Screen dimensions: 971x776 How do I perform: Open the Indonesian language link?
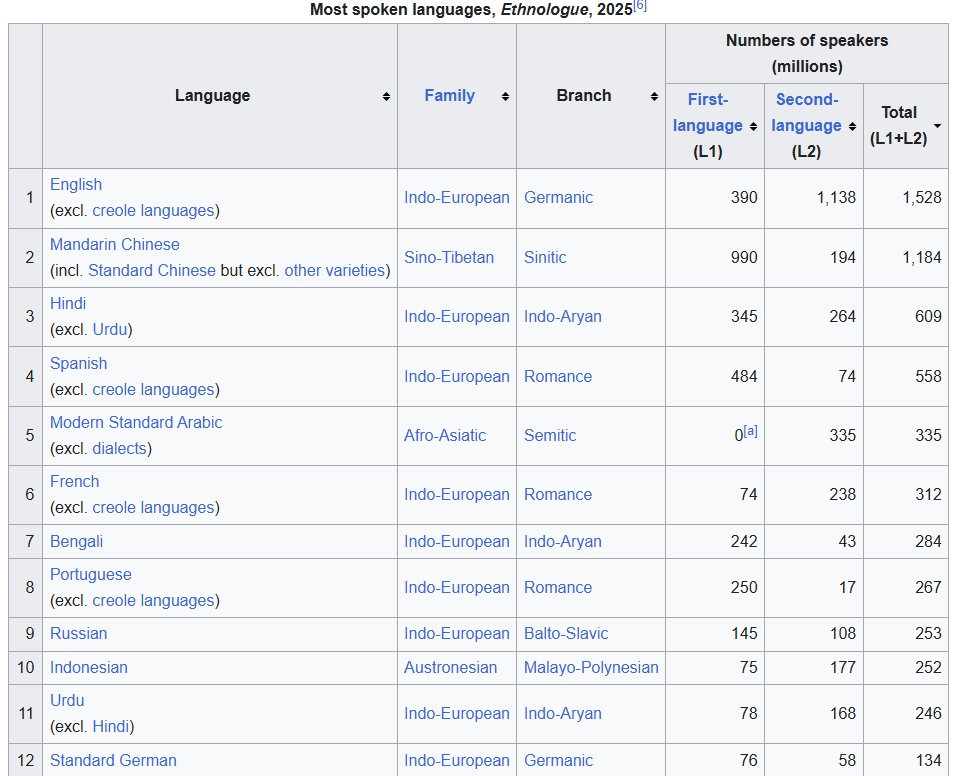pyautogui.click(x=89, y=667)
